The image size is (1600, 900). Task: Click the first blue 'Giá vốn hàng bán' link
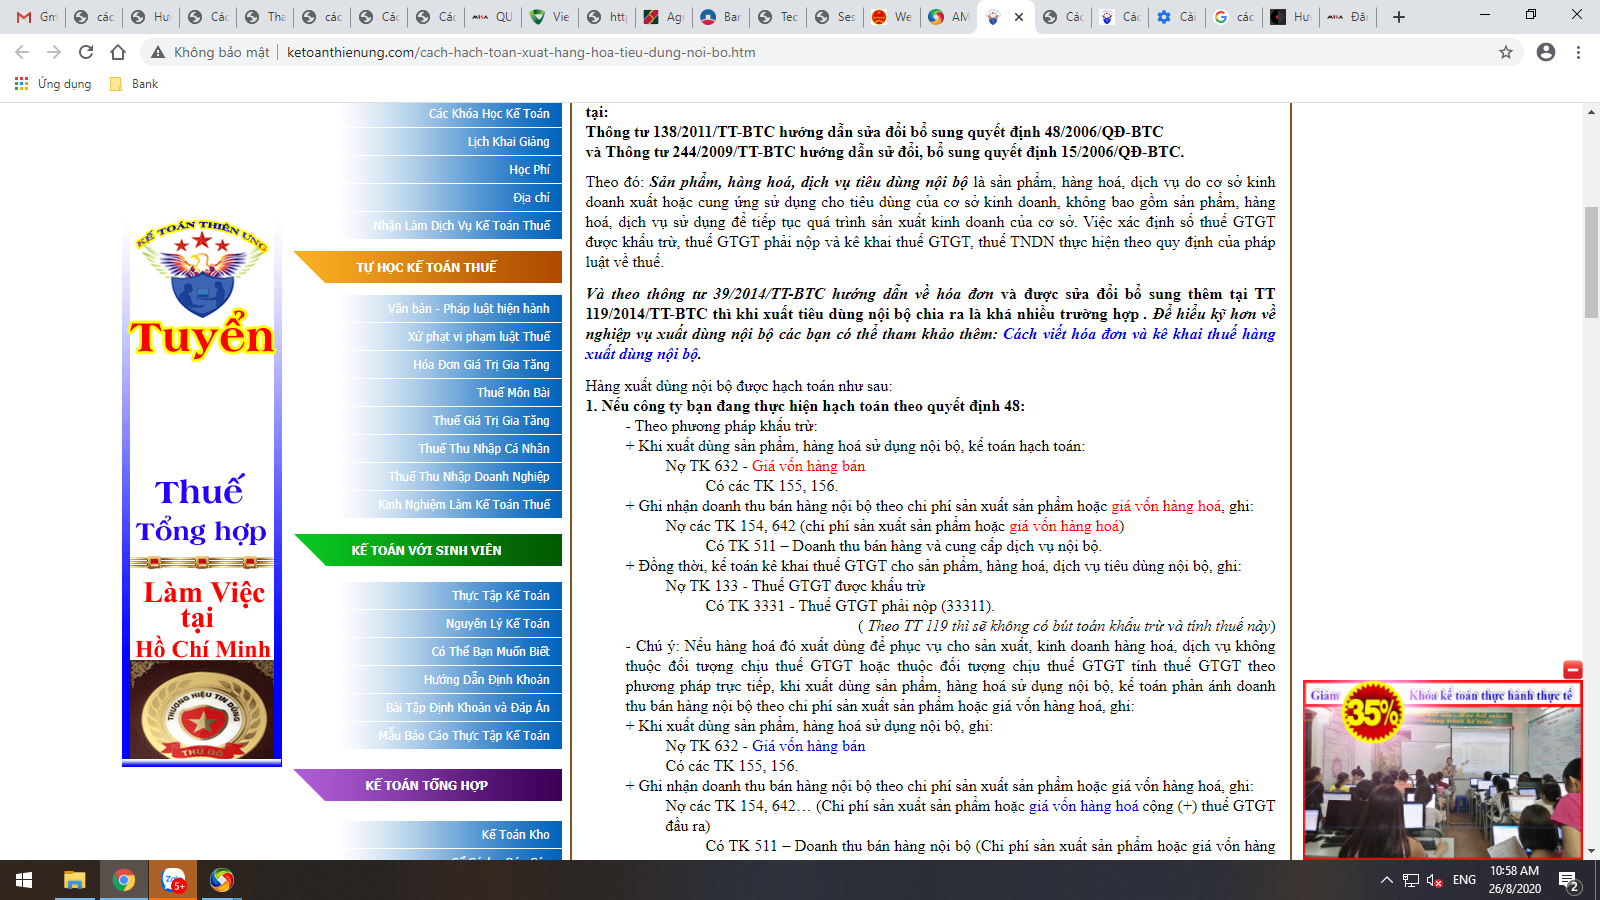[809, 746]
